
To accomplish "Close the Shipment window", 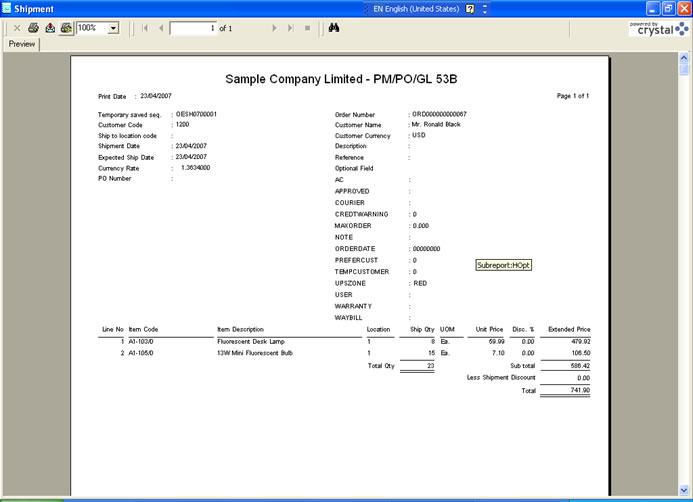I will [684, 8].
